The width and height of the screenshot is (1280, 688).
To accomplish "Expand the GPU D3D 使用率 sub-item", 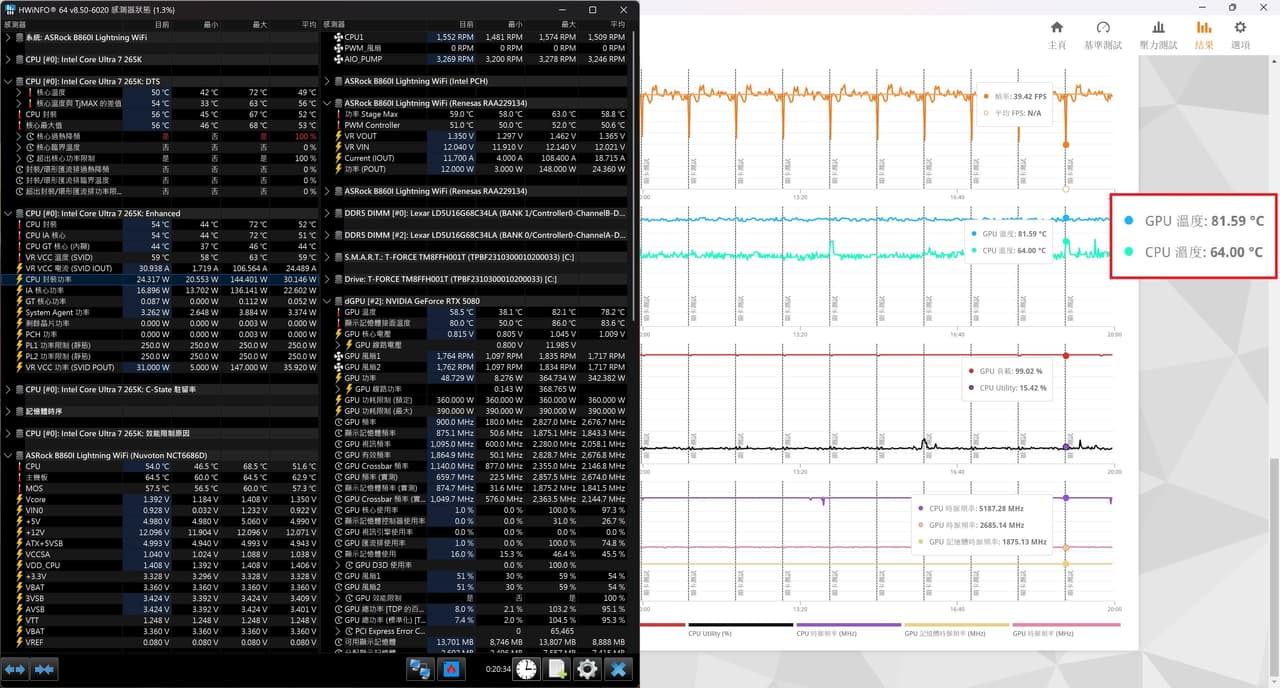I will point(338,565).
